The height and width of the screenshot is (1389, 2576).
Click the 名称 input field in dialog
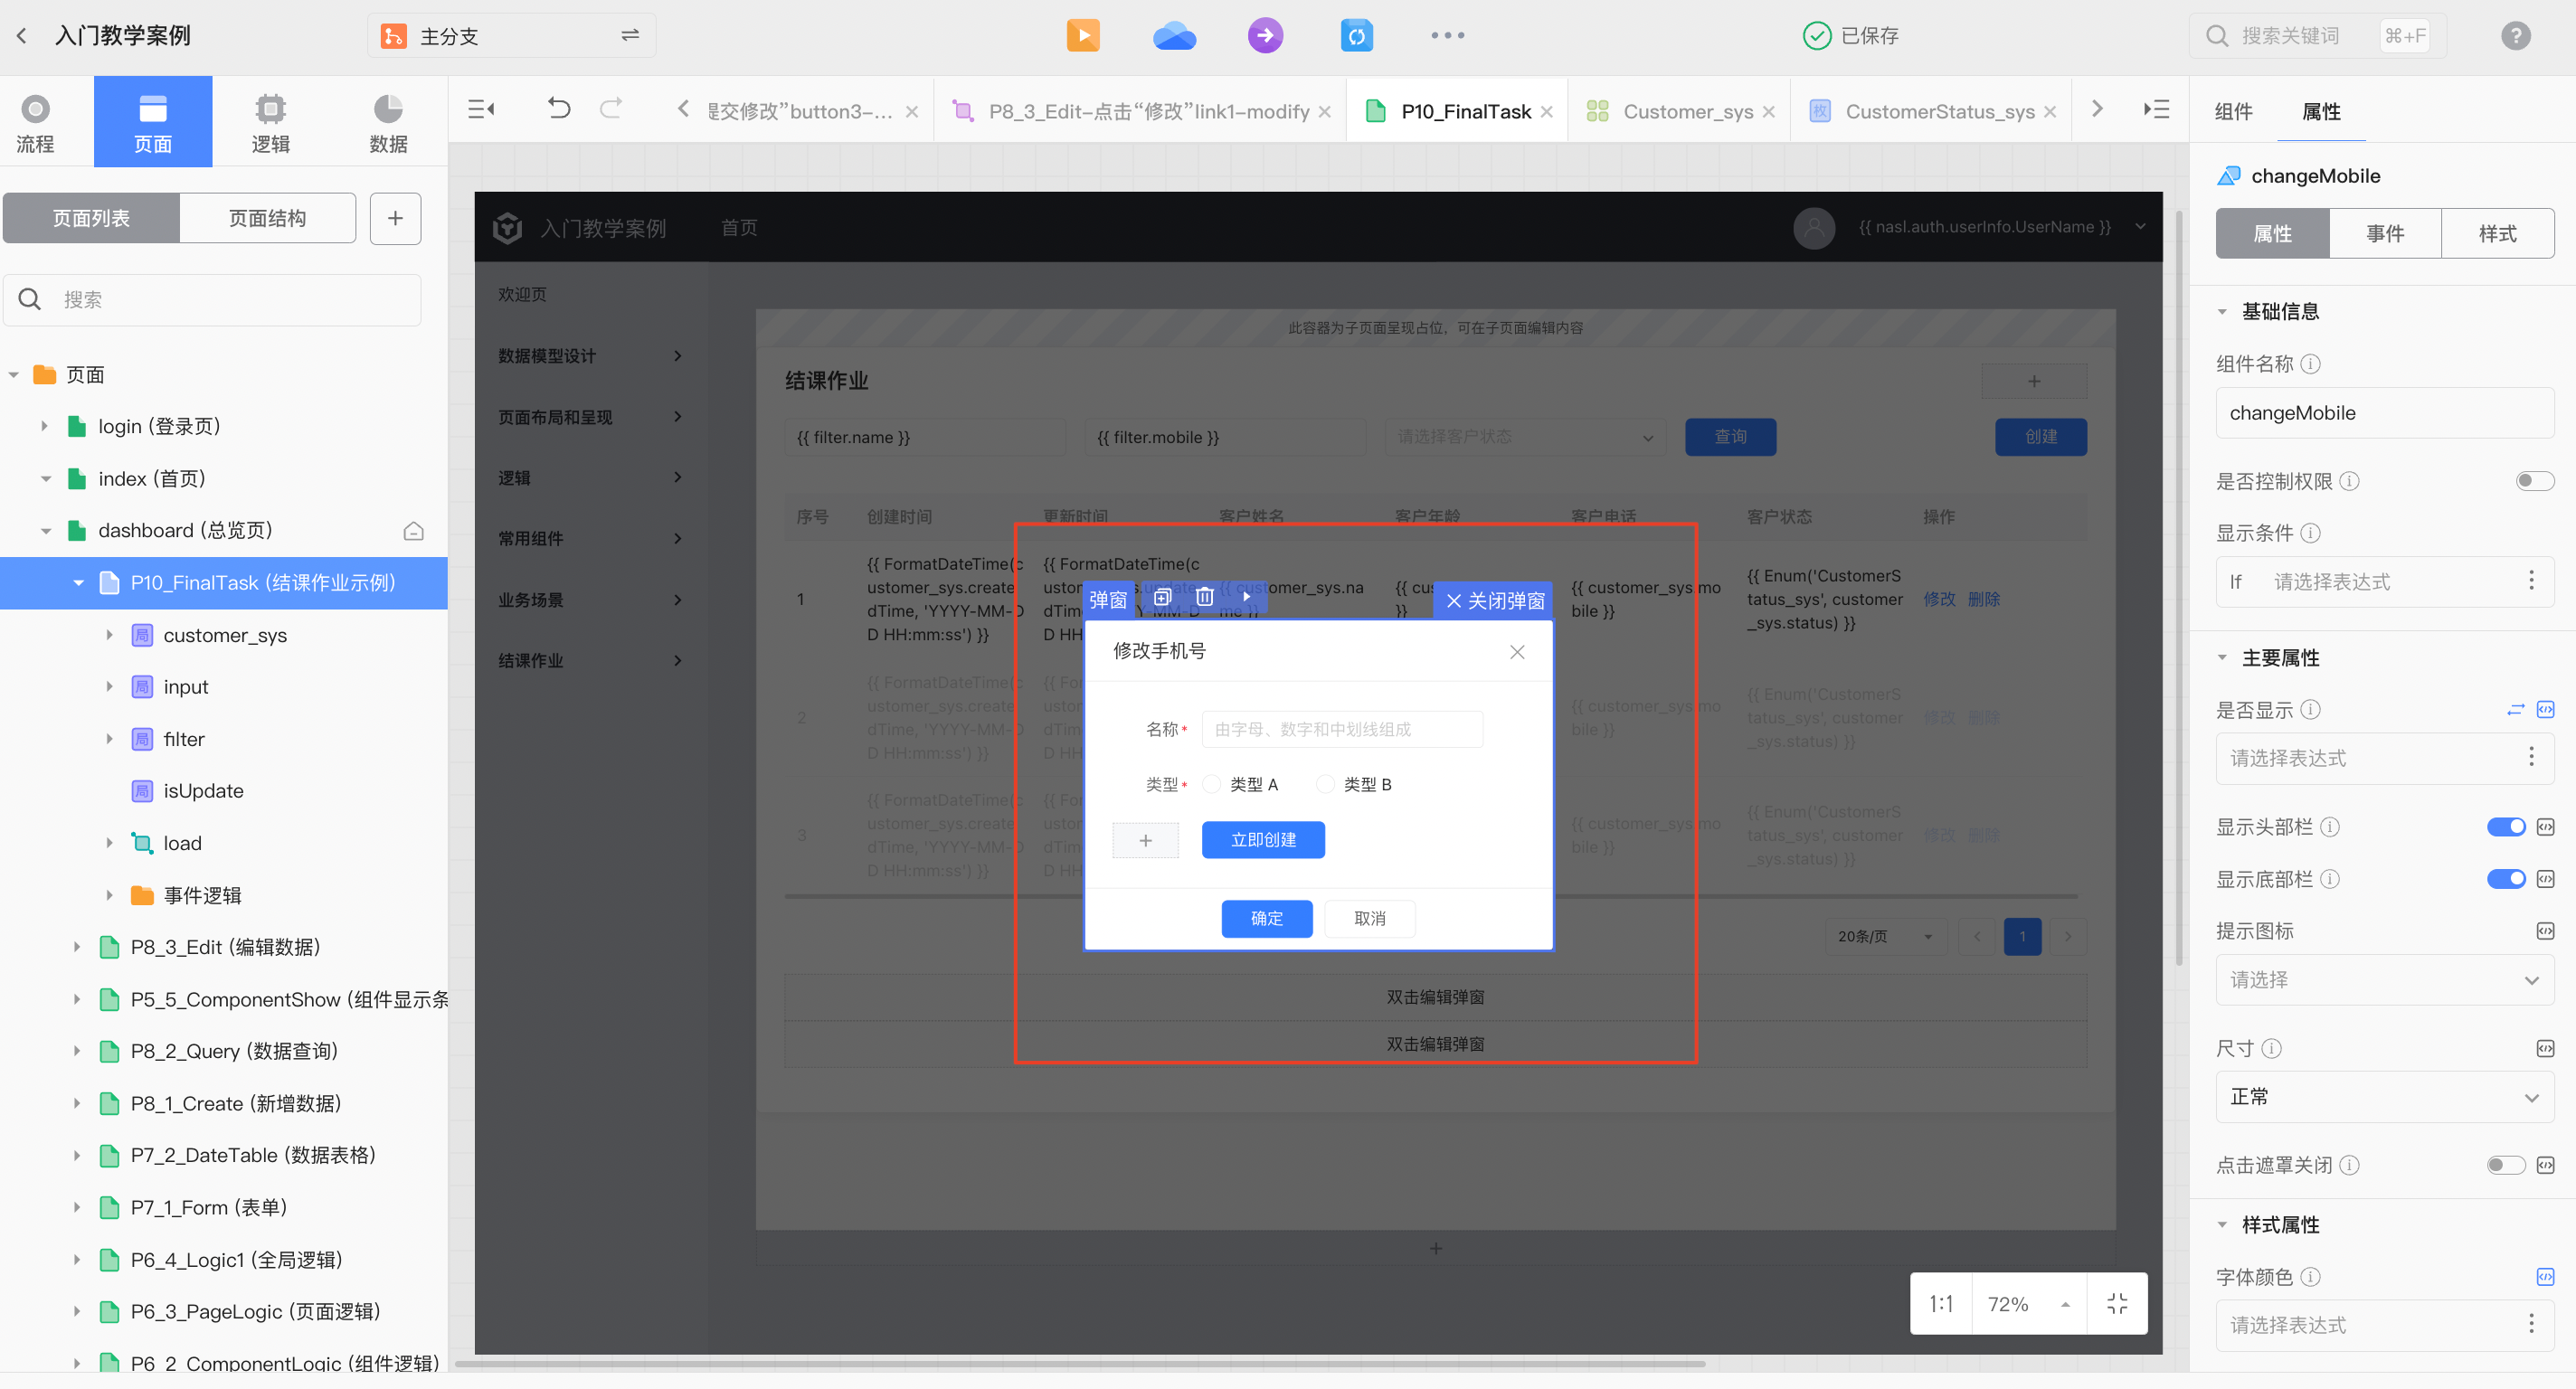click(1342, 729)
